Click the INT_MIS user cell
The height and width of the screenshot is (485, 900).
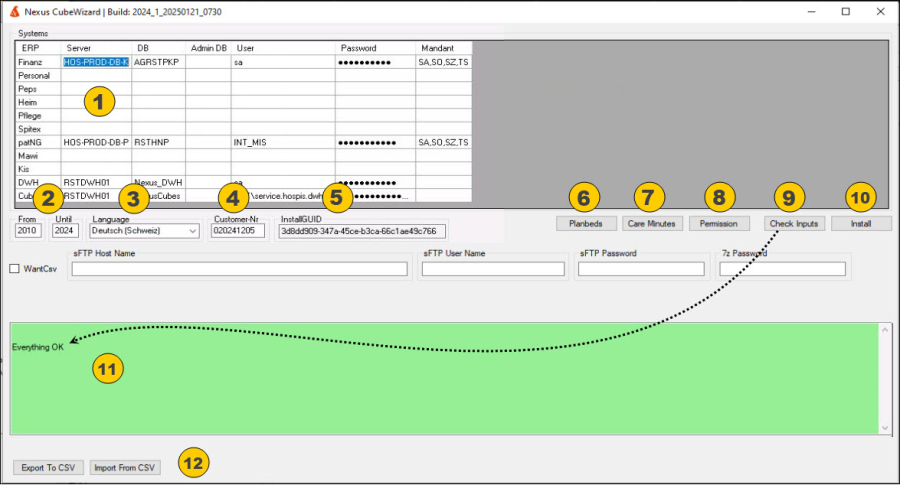pos(284,142)
